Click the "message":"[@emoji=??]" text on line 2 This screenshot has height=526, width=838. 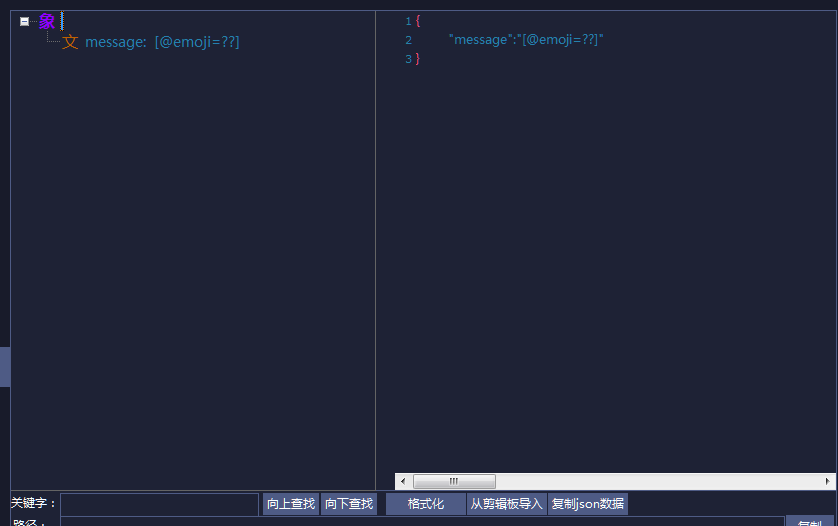coord(526,40)
